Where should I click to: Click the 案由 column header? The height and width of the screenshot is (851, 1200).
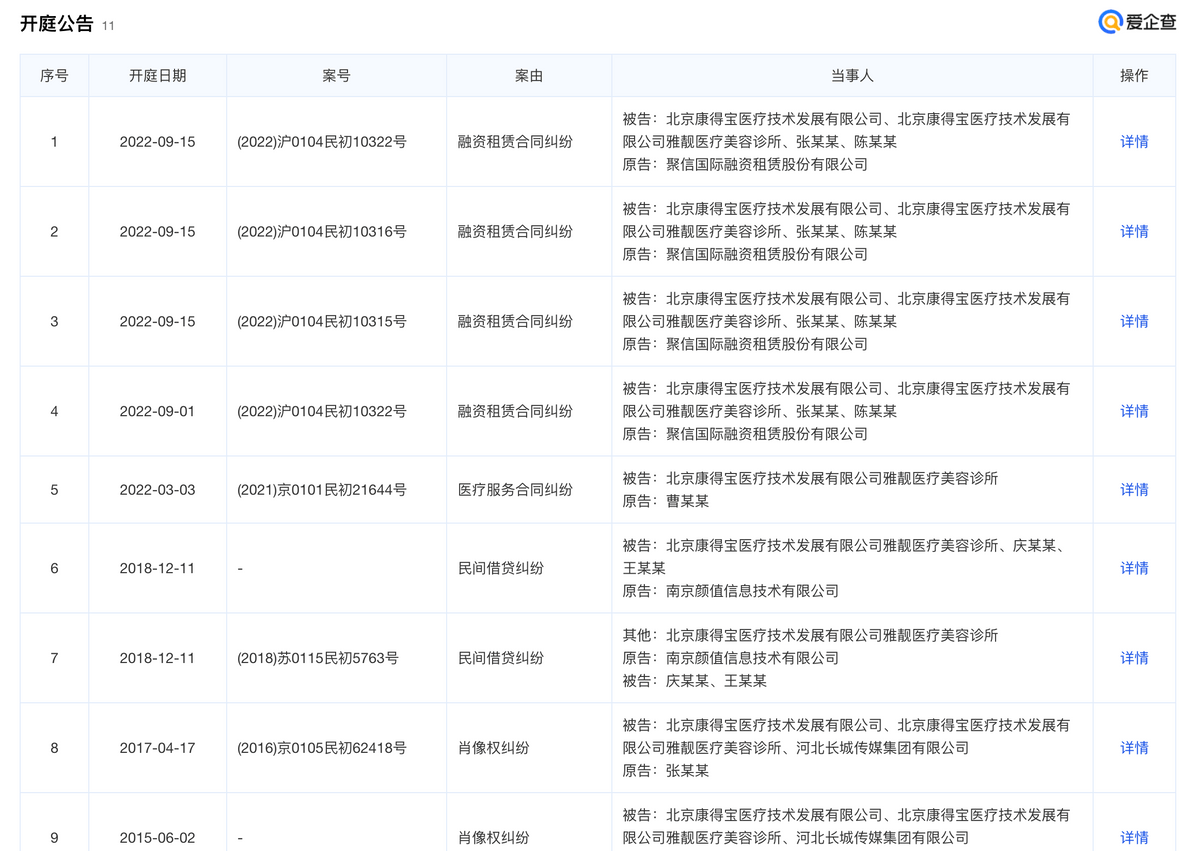[x=528, y=75]
